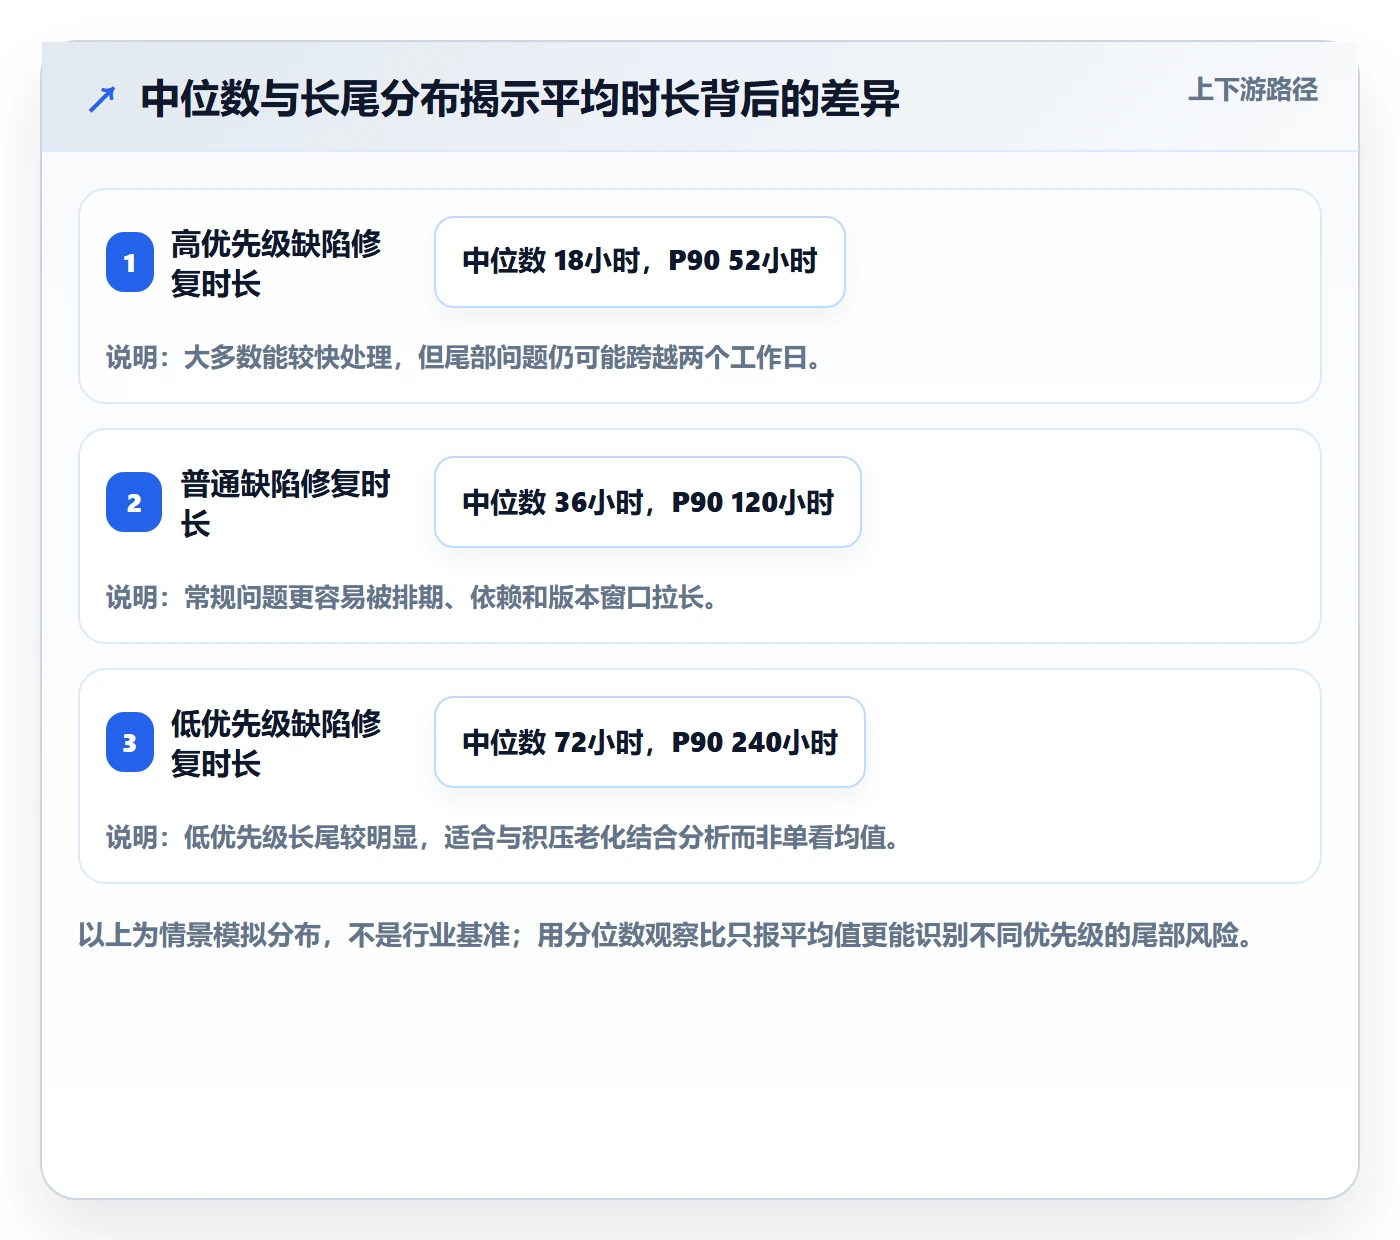Click the footer text 以上为情景模拟分布
The width and height of the screenshot is (1400, 1240).
(x=666, y=936)
